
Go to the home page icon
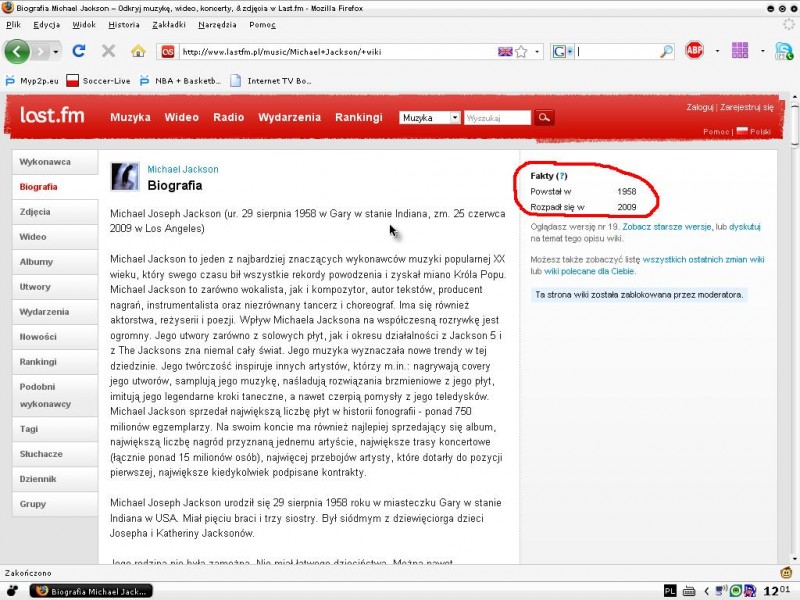point(138,51)
